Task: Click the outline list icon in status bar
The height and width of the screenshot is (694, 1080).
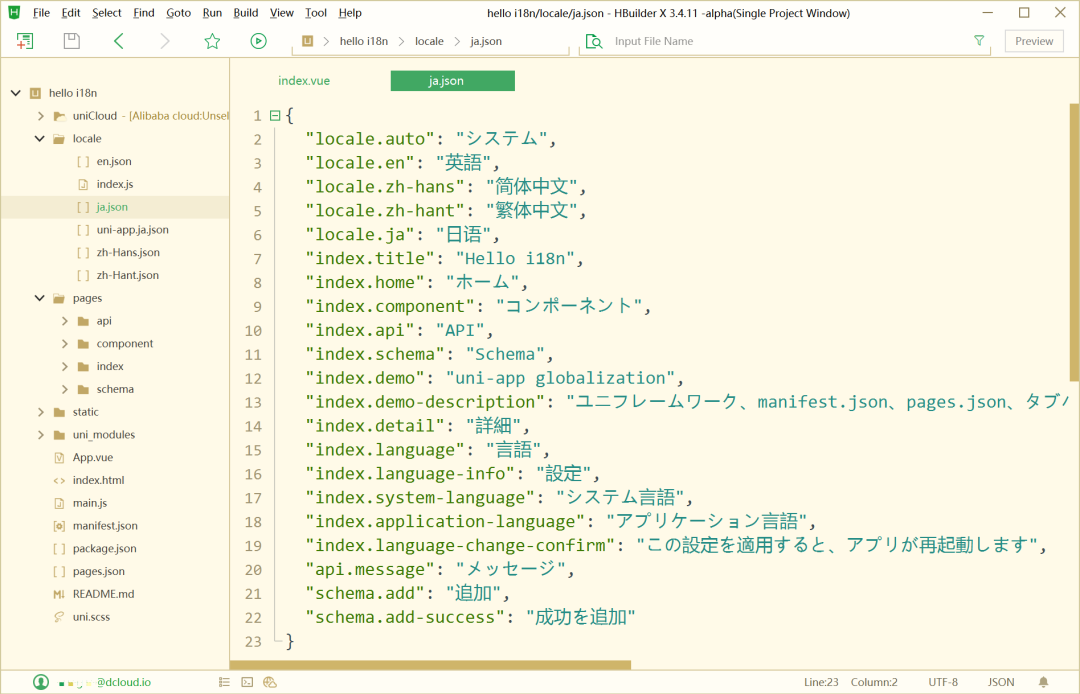Action: 225,682
